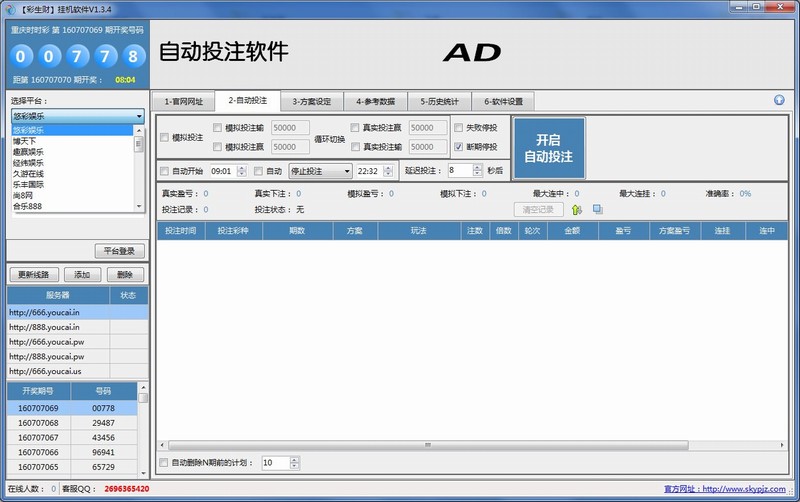Open the 6-软件设置 tab

tap(503, 101)
